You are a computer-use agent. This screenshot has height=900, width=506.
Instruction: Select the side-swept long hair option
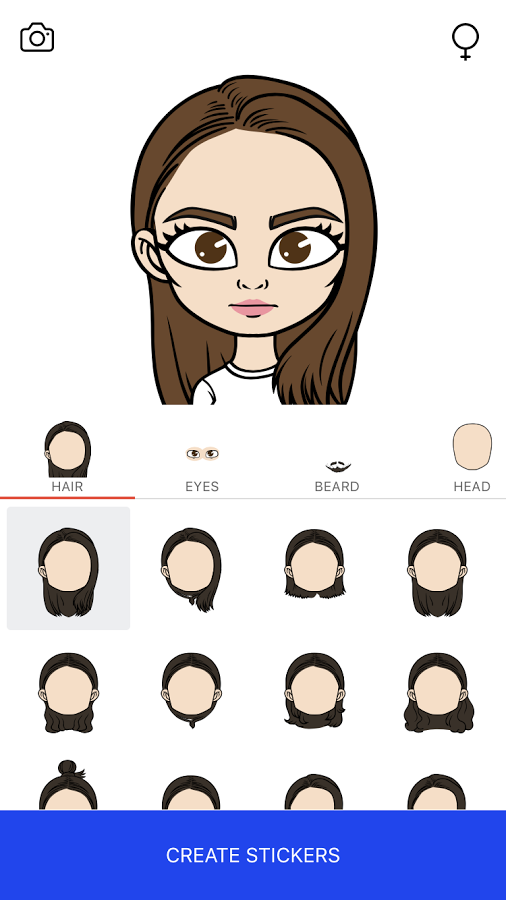click(191, 569)
